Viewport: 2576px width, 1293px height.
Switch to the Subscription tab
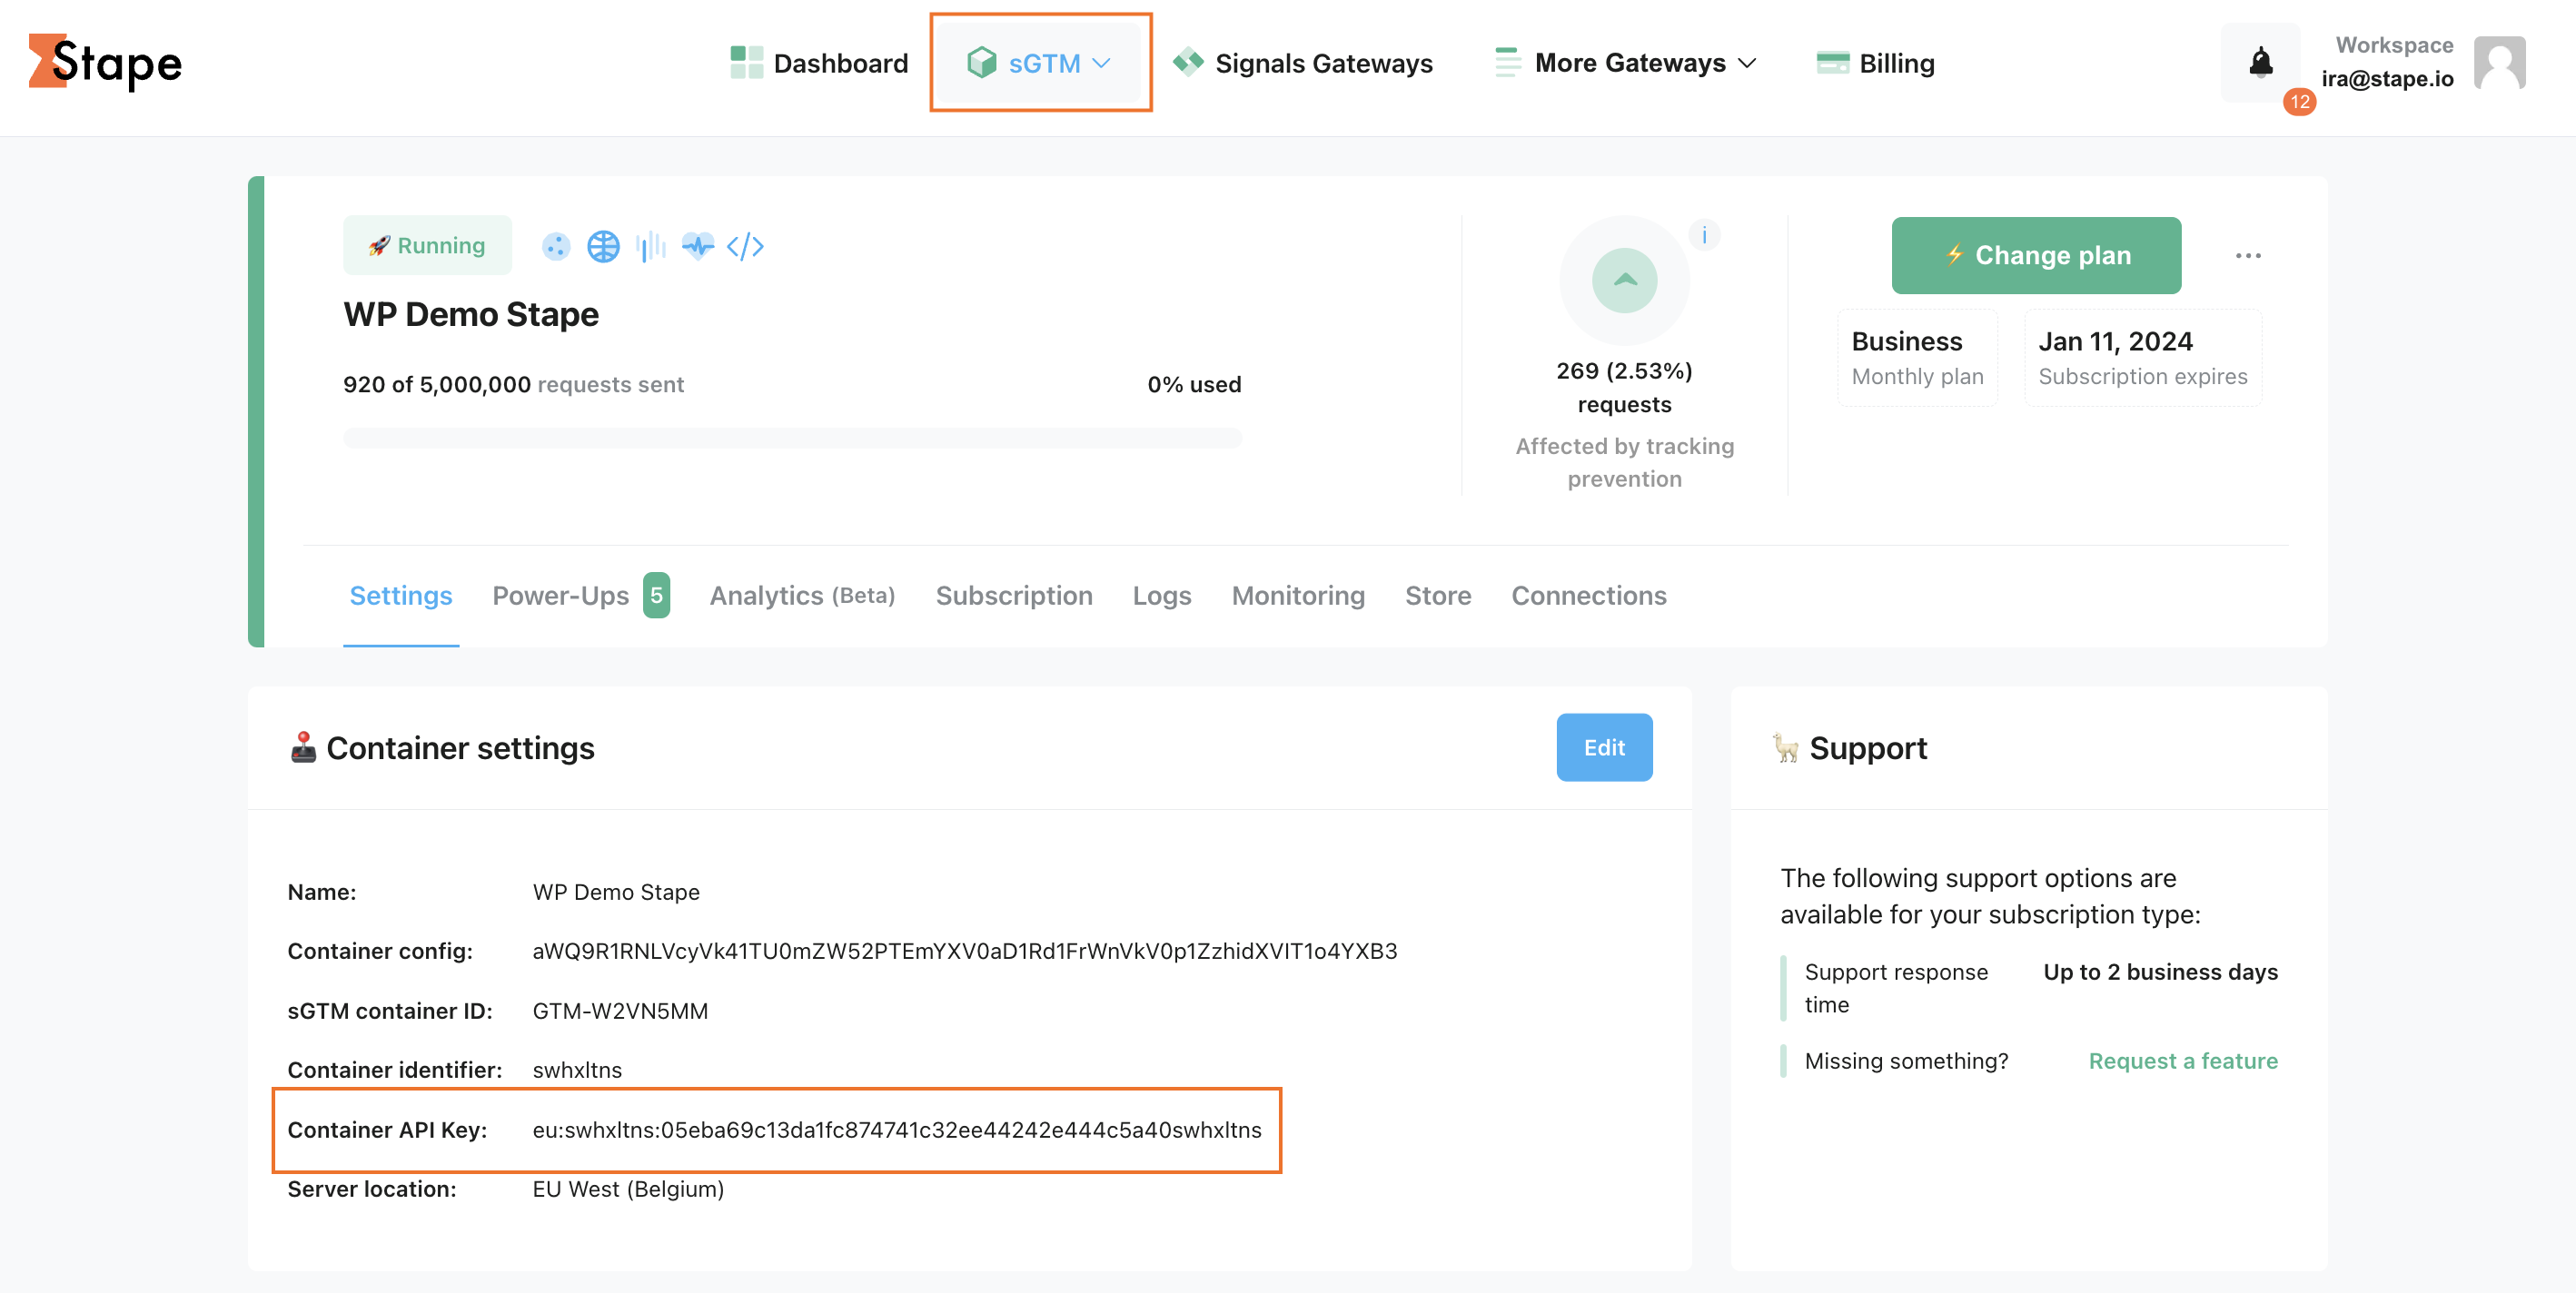coord(1014,596)
